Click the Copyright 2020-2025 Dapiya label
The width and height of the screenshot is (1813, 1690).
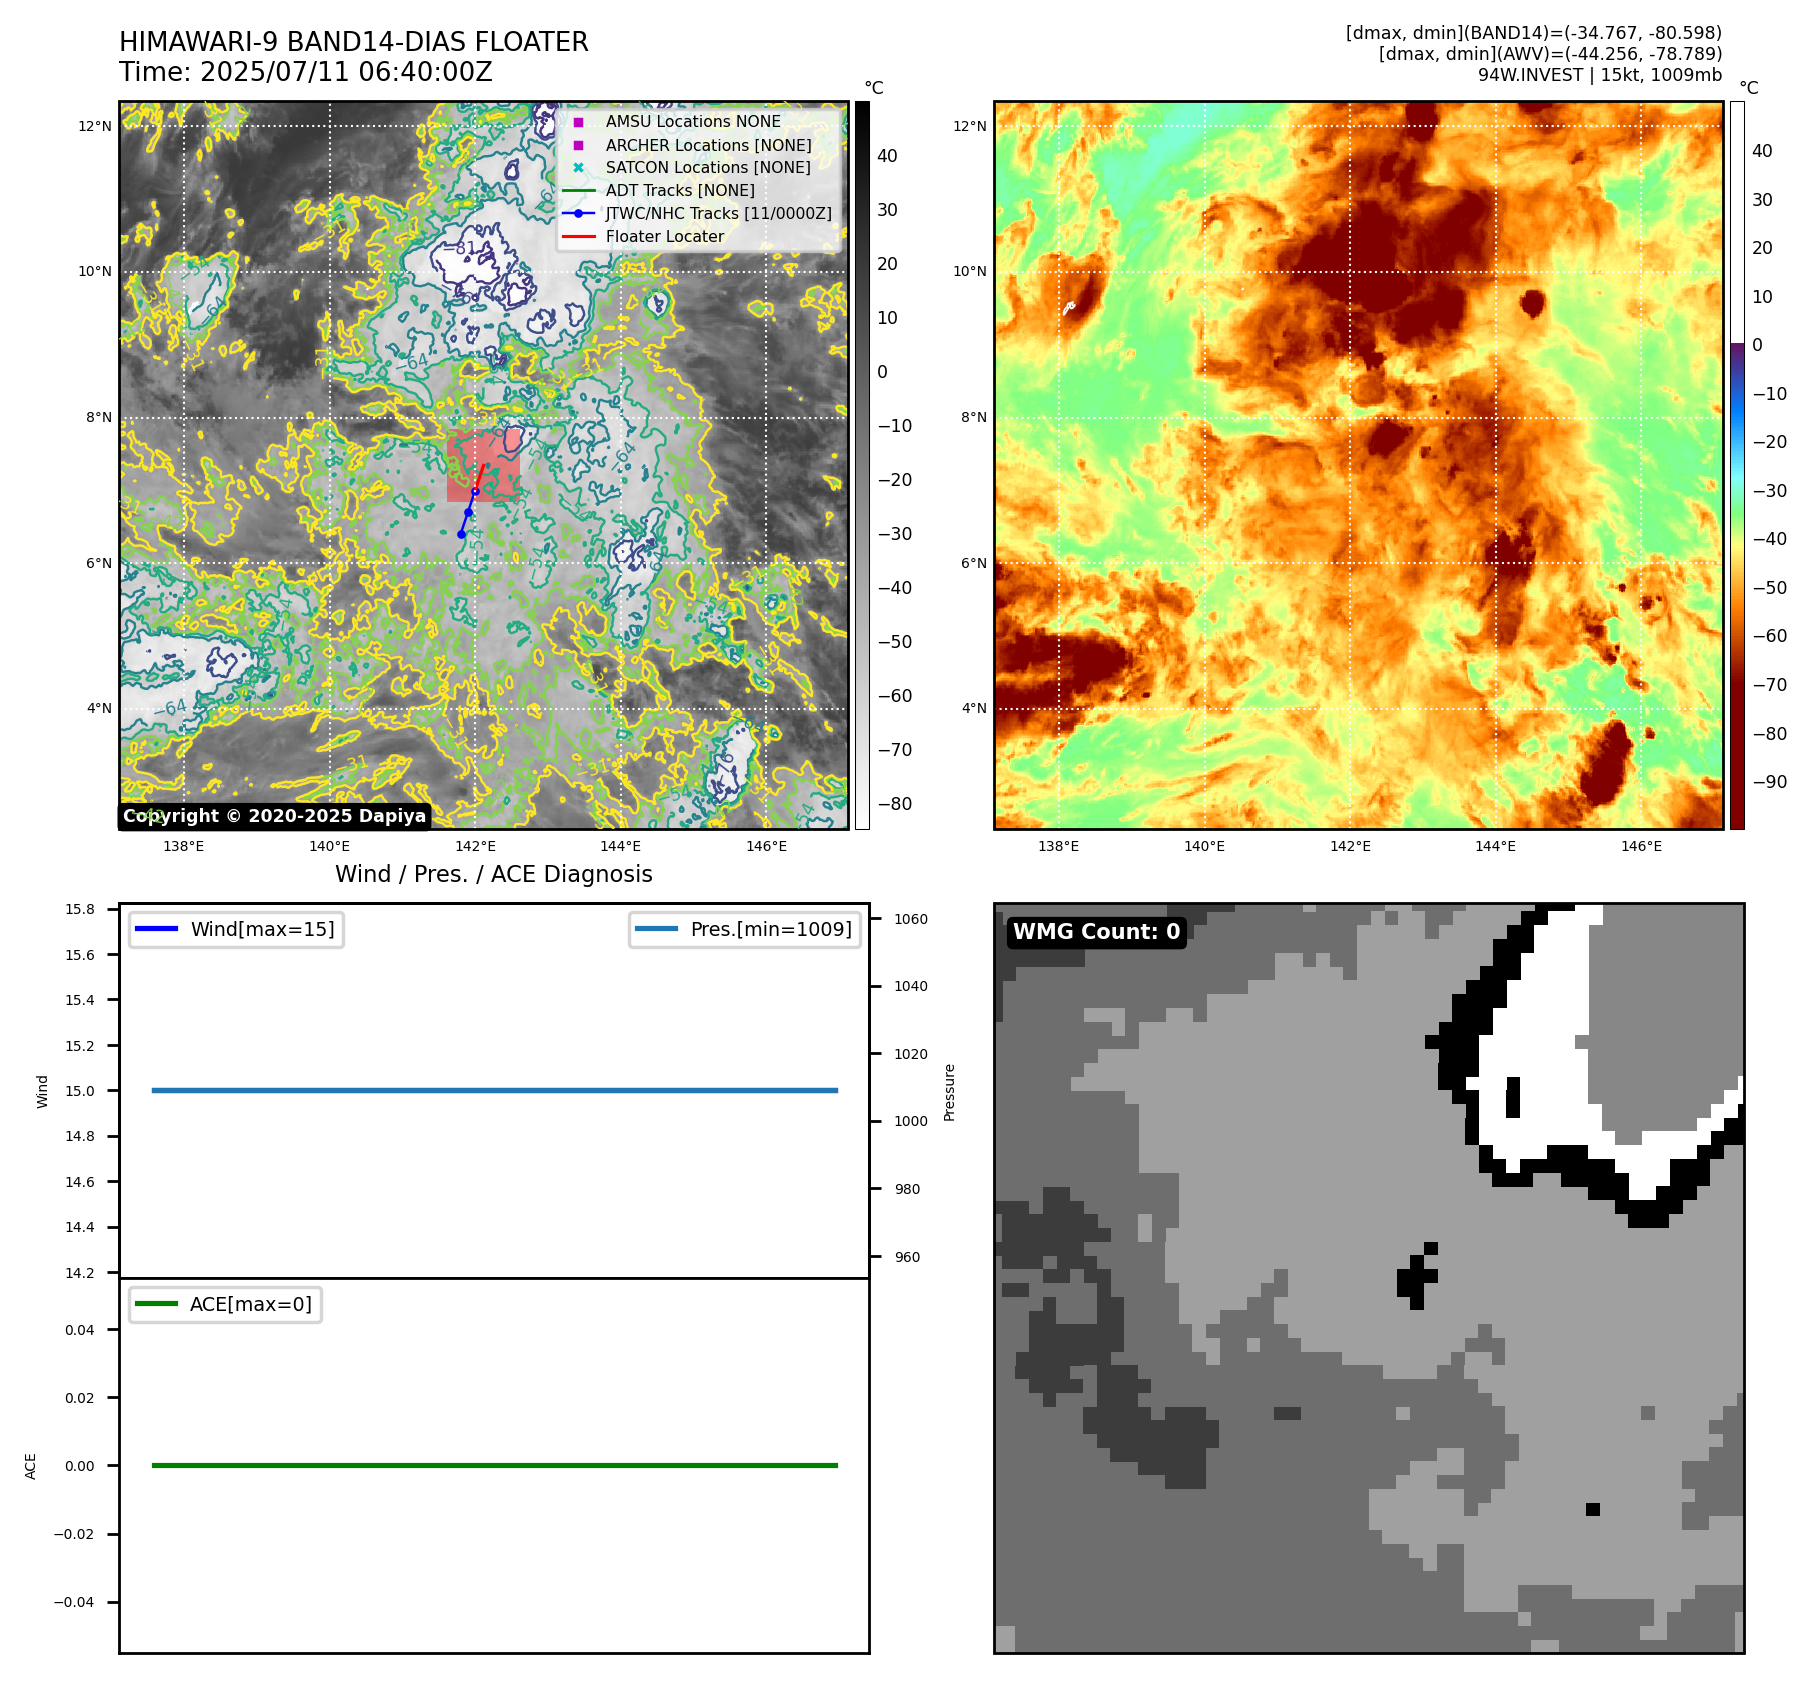pos(275,816)
